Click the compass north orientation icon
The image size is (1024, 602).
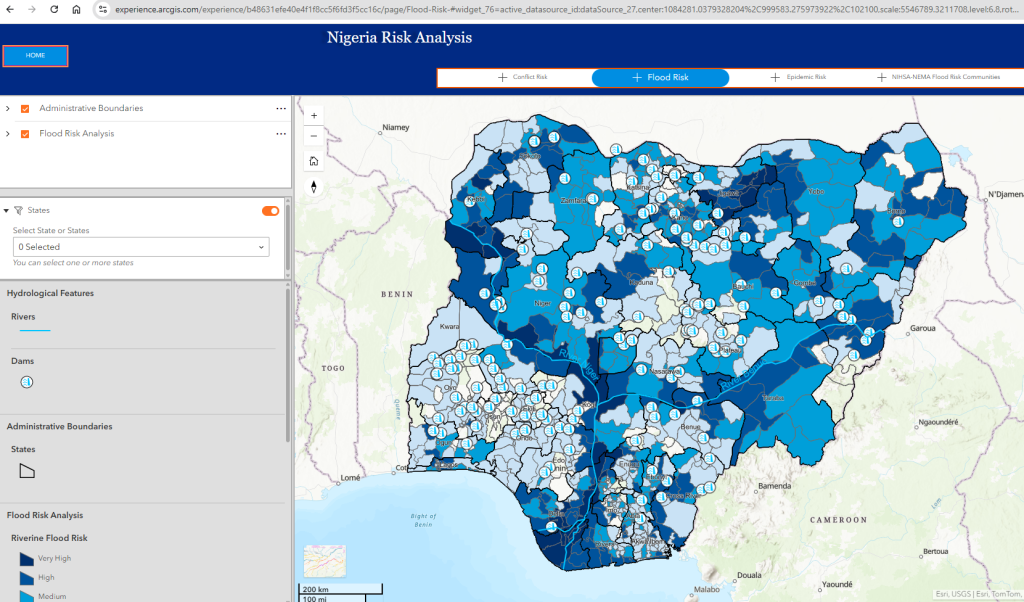(x=314, y=186)
